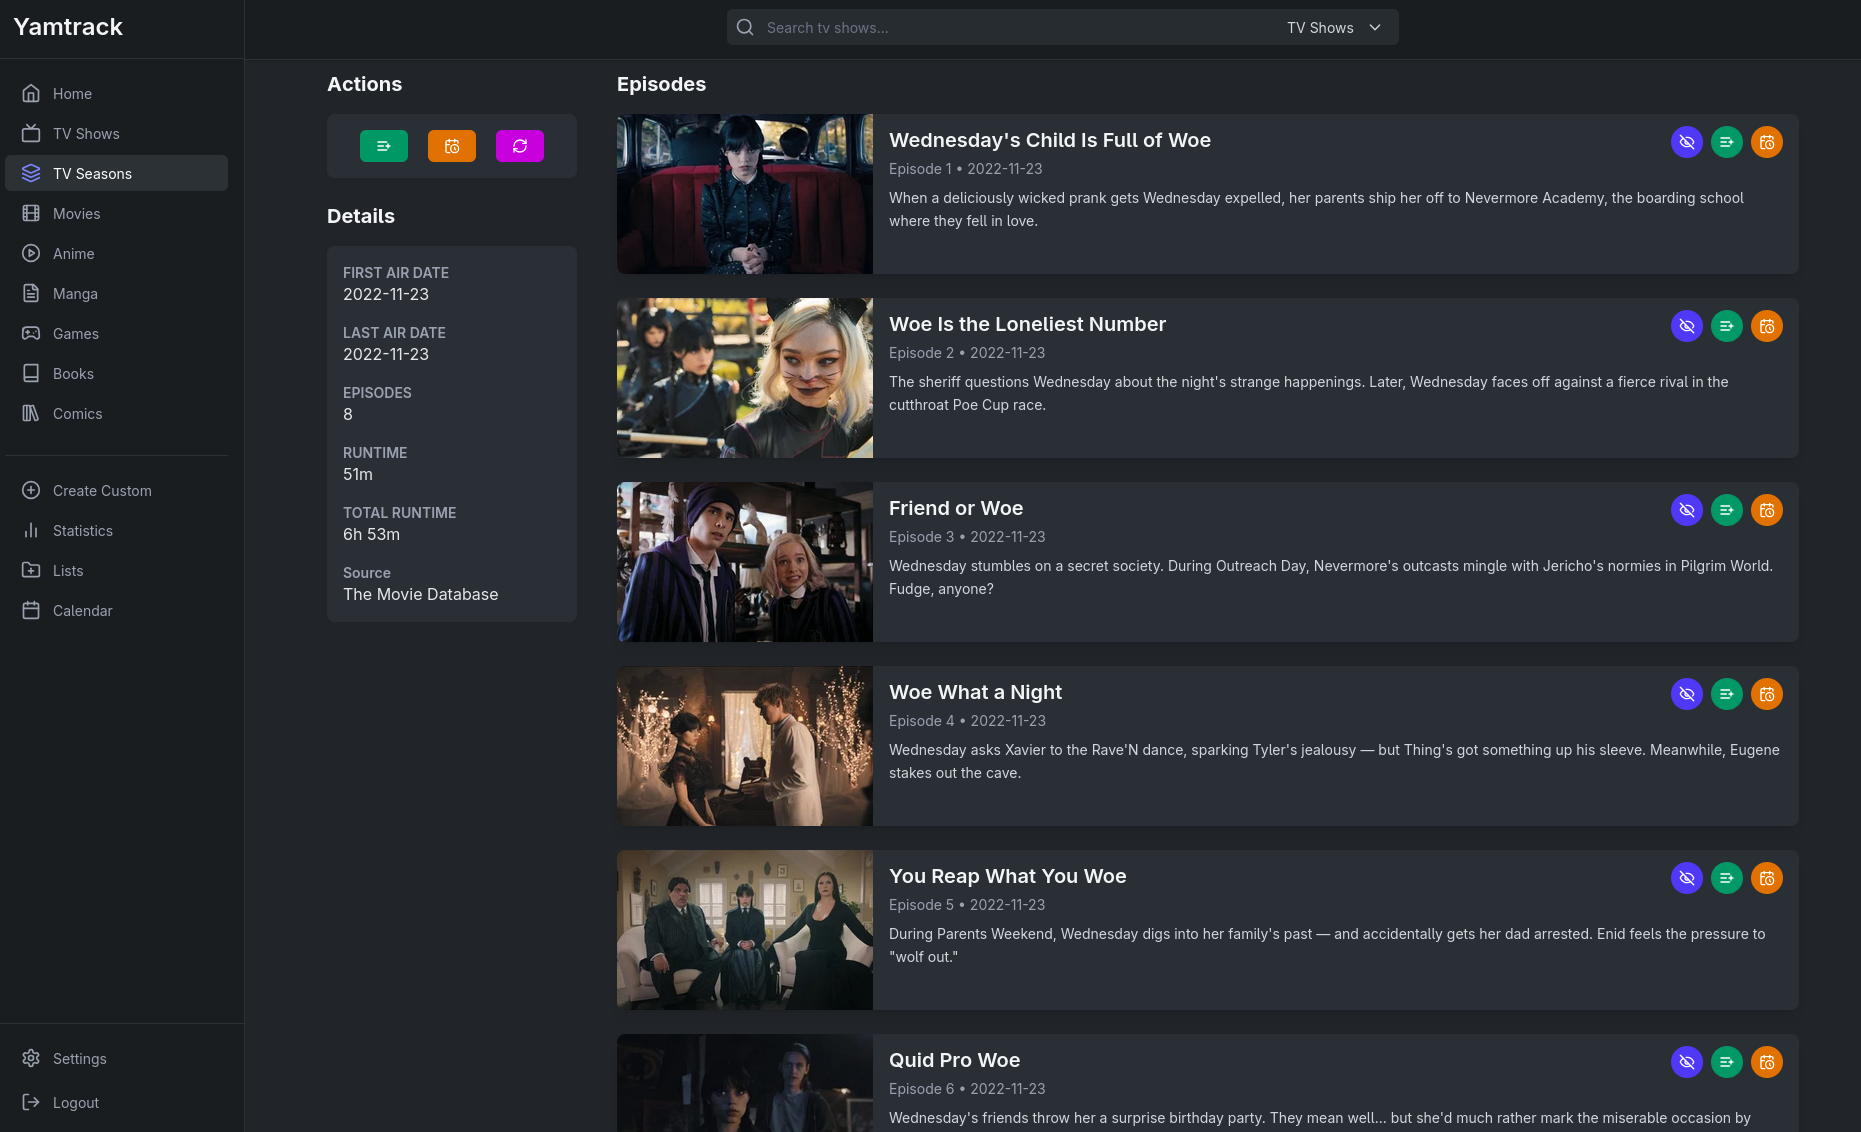Image resolution: width=1861 pixels, height=1132 pixels.
Task: Go to Anime in the sidebar
Action: click(x=73, y=254)
